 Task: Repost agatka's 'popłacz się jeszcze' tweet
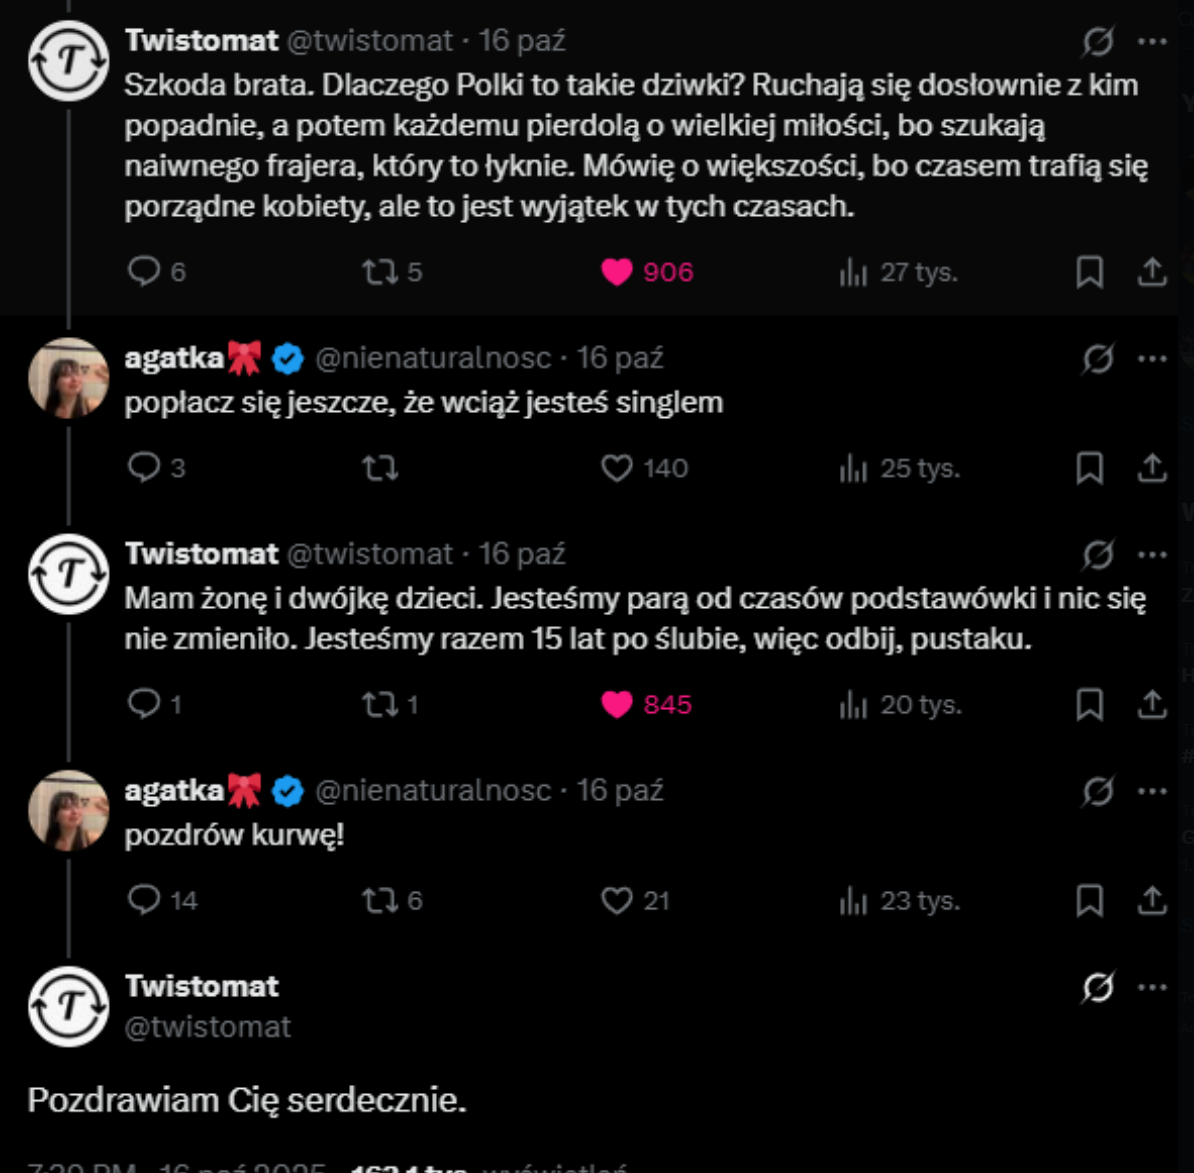point(380,468)
